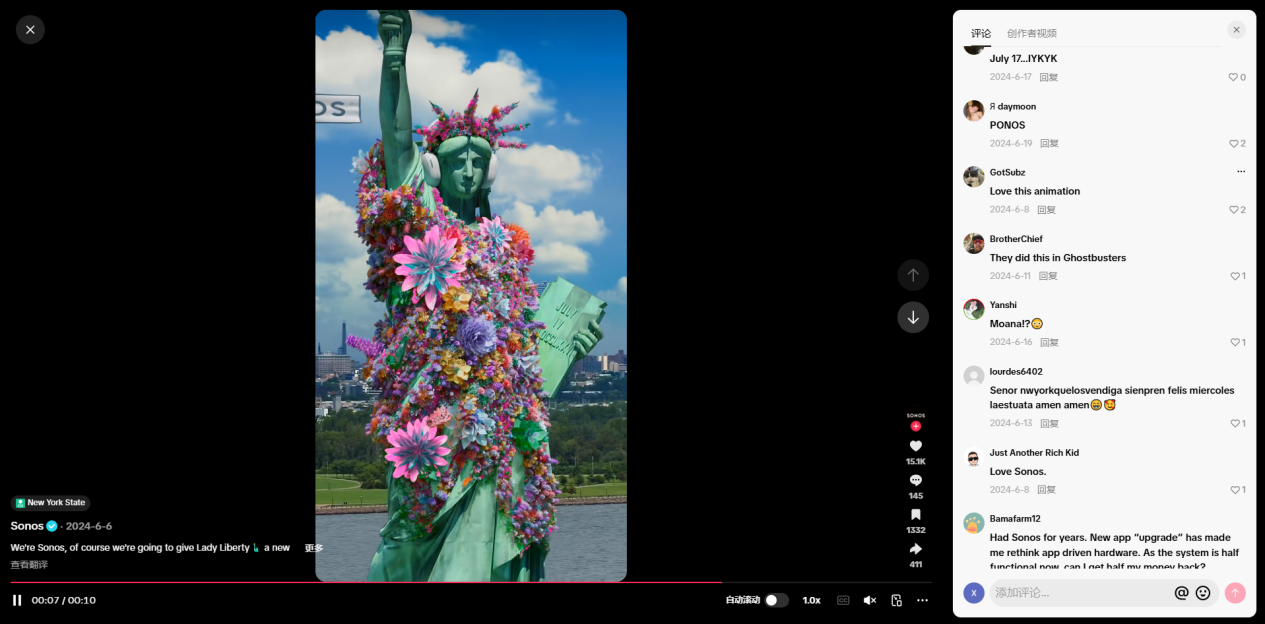Open the emoji picker in comment box
The width and height of the screenshot is (1265, 624).
pyautogui.click(x=1203, y=593)
